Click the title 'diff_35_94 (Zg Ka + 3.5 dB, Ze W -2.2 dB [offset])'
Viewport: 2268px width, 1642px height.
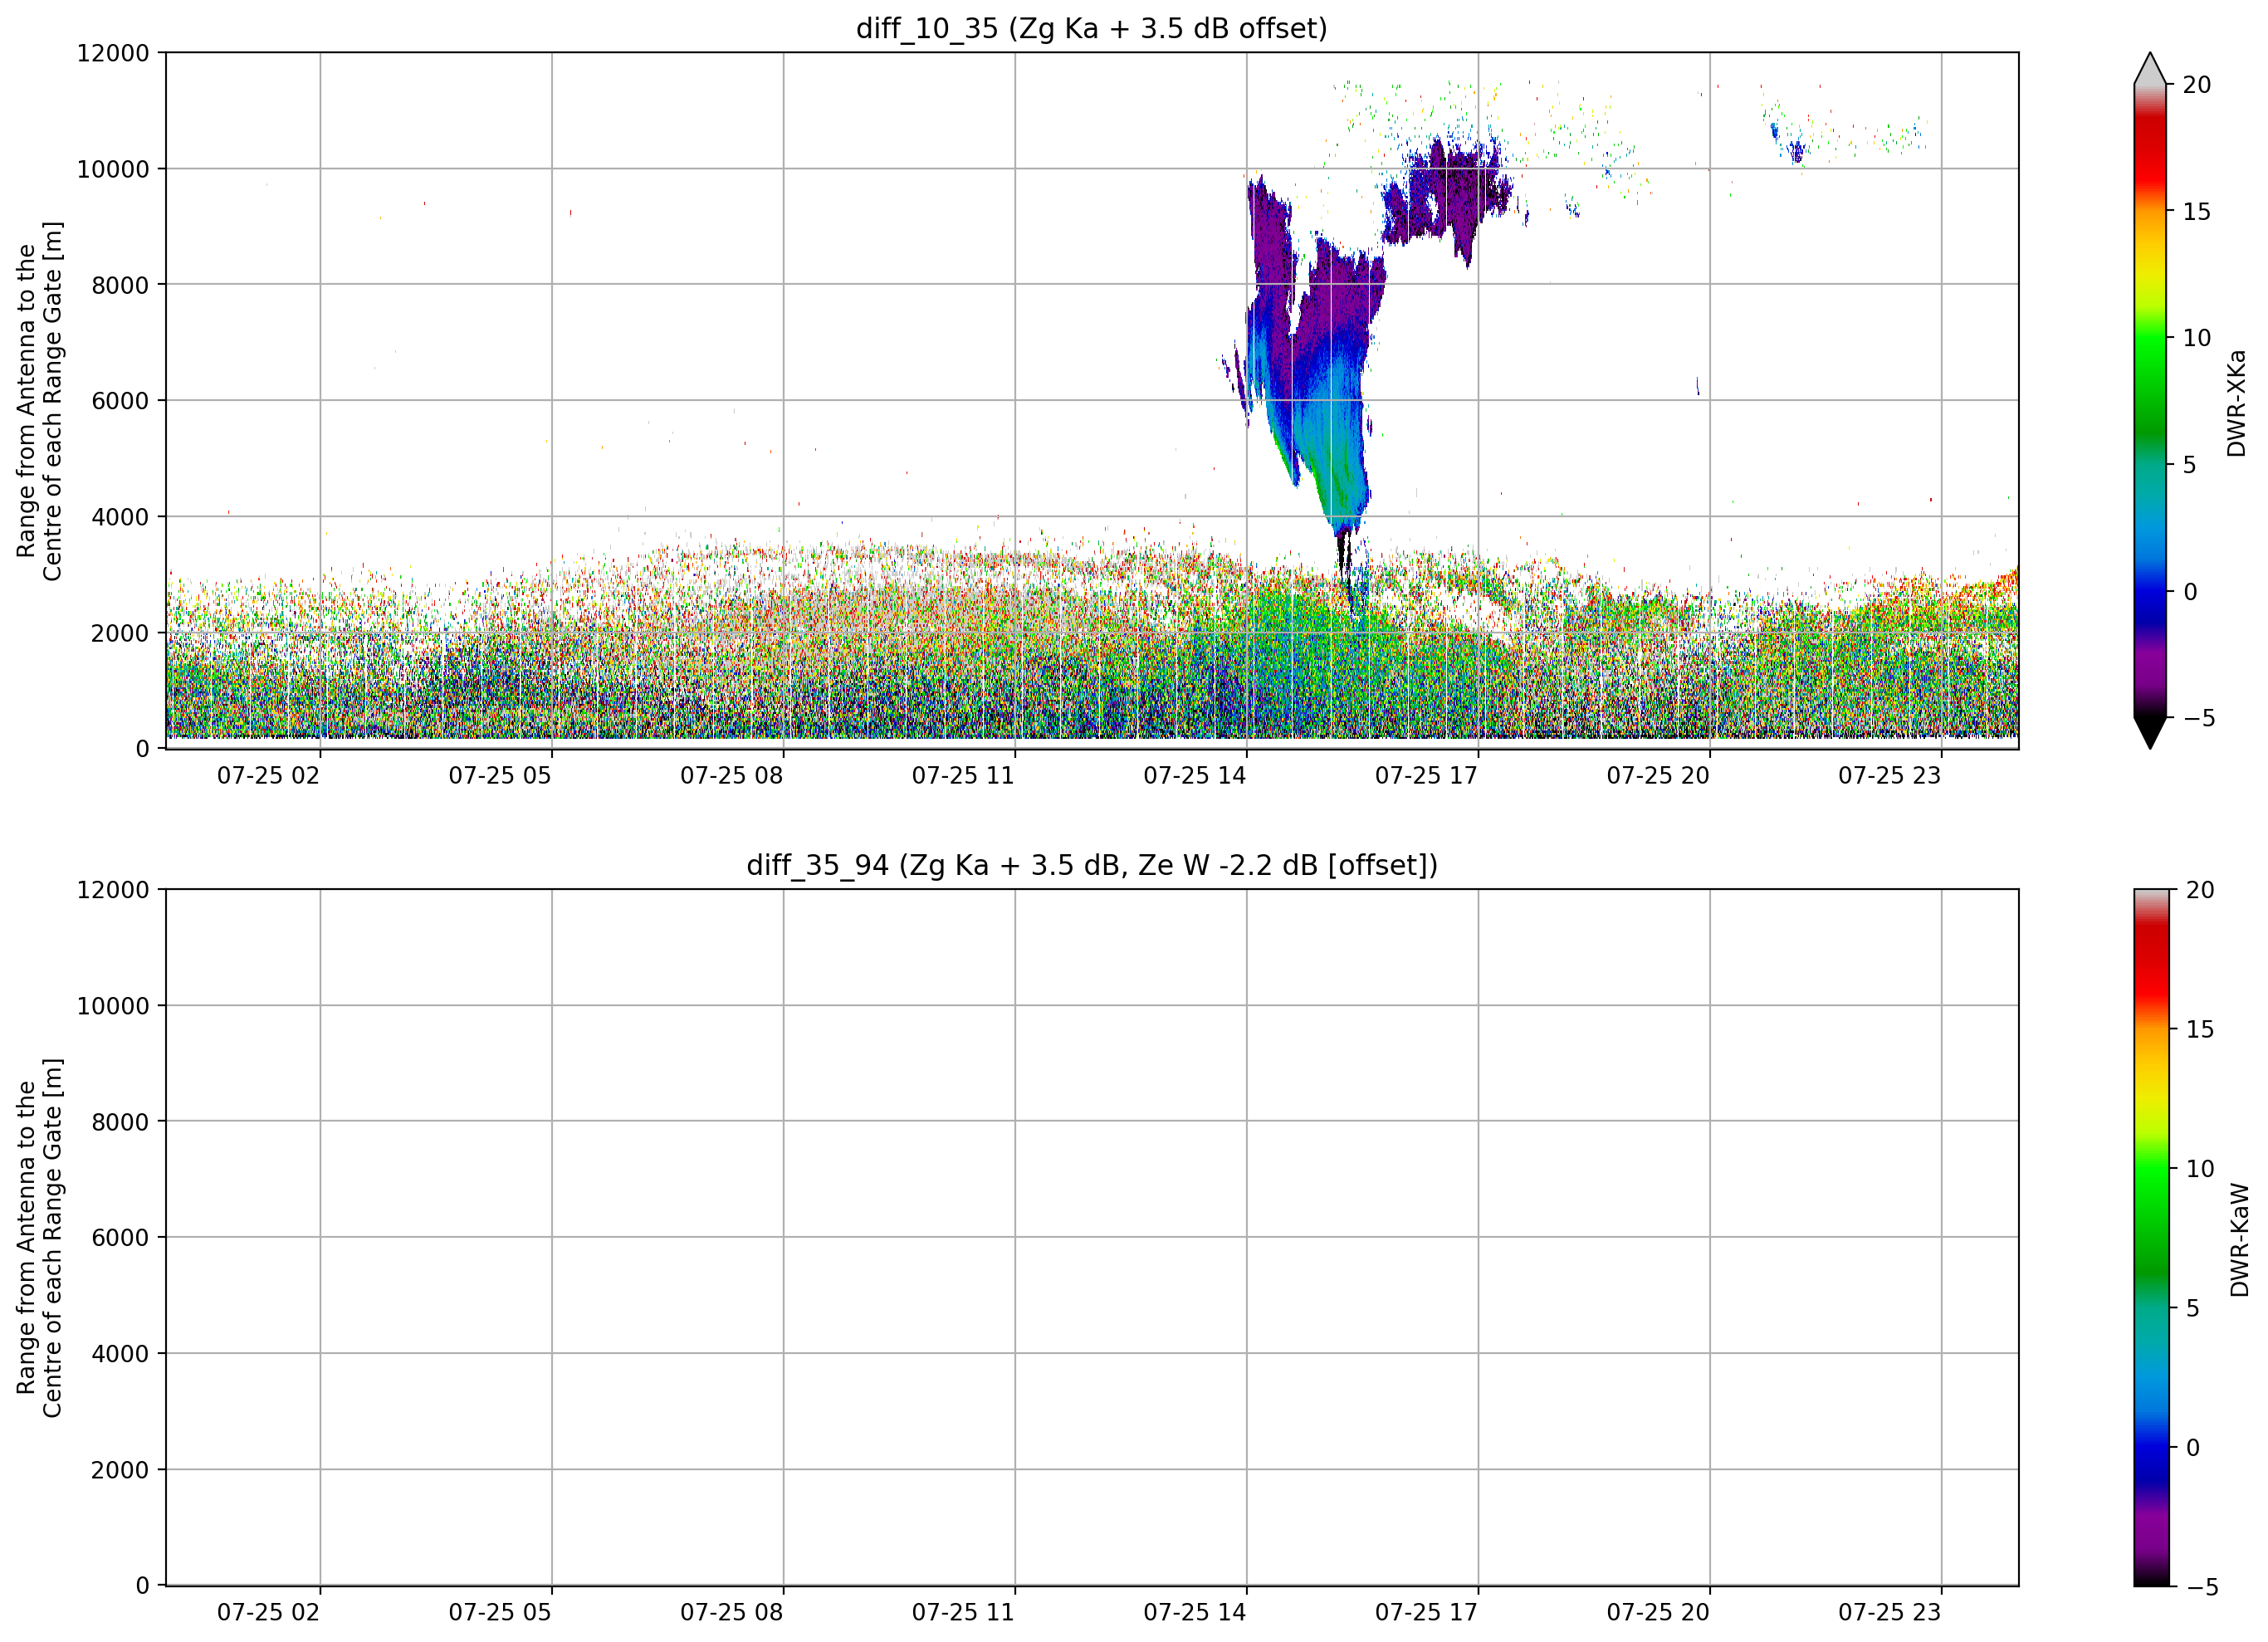[1092, 865]
